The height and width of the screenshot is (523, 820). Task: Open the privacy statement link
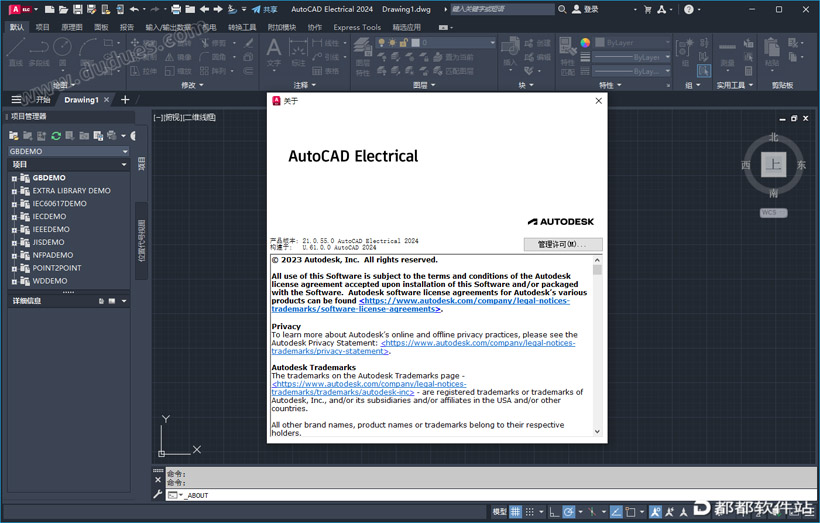point(423,347)
